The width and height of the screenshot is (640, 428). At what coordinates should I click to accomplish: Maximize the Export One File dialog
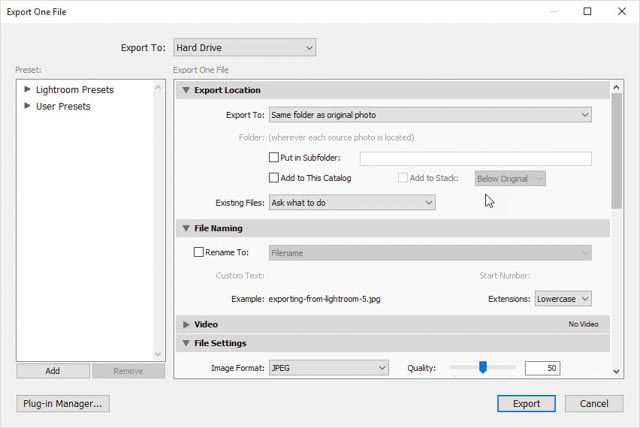click(x=587, y=11)
